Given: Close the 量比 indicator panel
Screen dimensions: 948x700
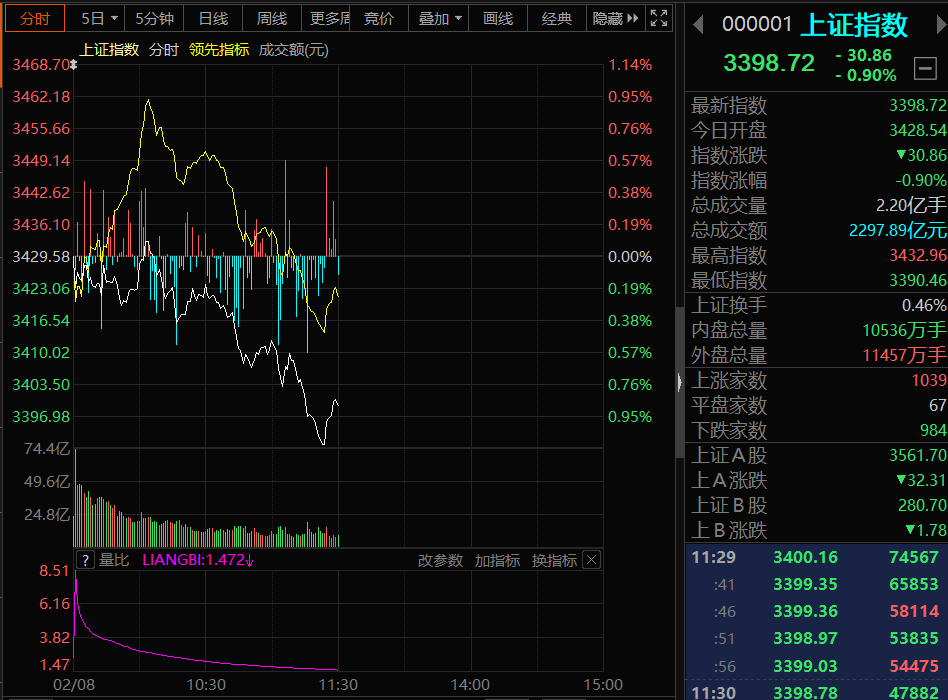Looking at the screenshot, I should pos(591,560).
